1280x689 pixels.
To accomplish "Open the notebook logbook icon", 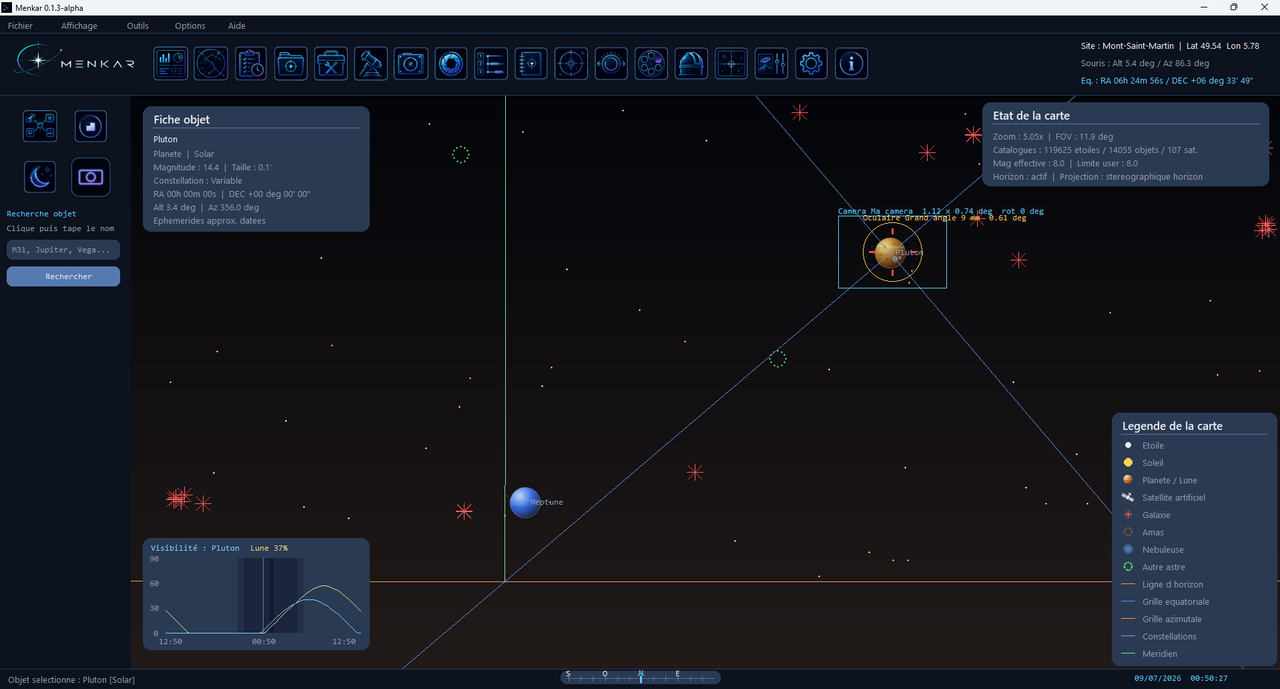I will click(531, 64).
